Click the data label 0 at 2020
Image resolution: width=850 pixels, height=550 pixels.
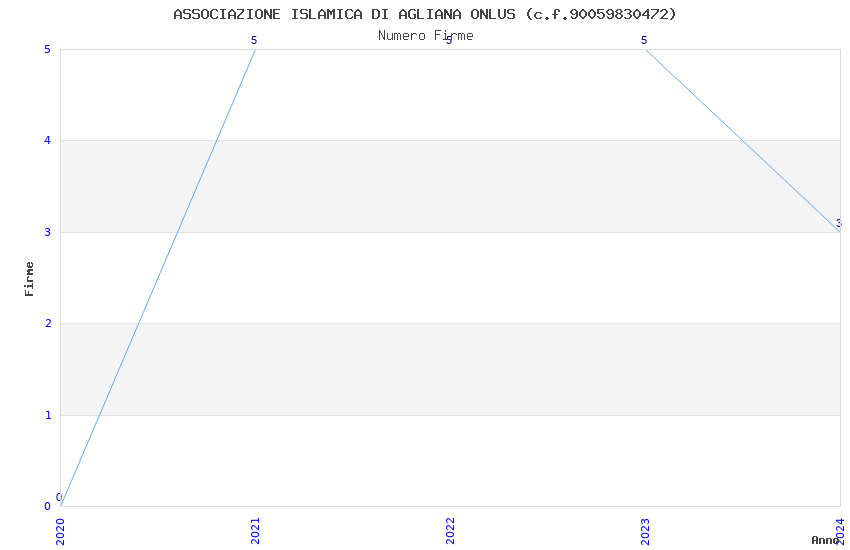point(59,497)
